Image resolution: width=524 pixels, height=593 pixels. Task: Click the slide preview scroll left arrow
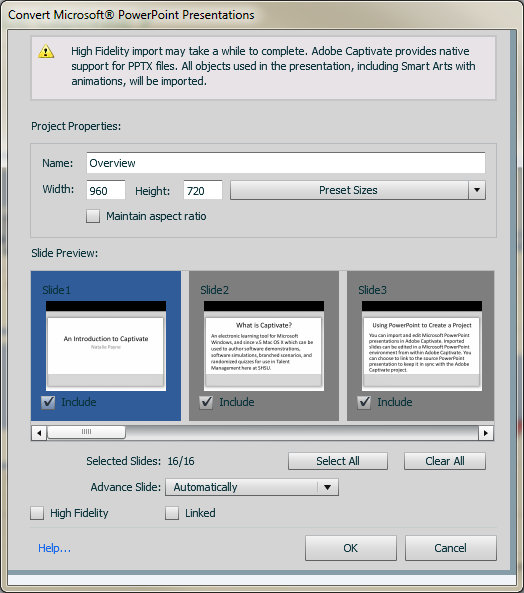pos(39,433)
